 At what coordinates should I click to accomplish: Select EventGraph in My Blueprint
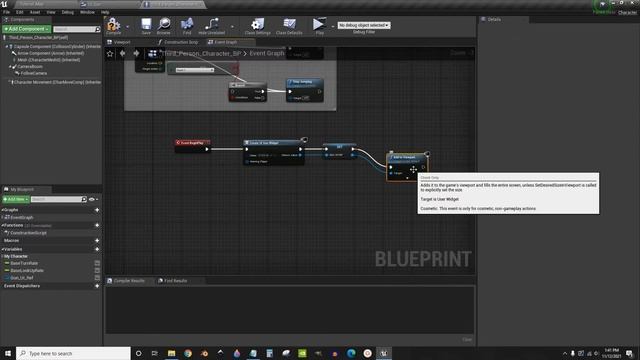click(19, 218)
